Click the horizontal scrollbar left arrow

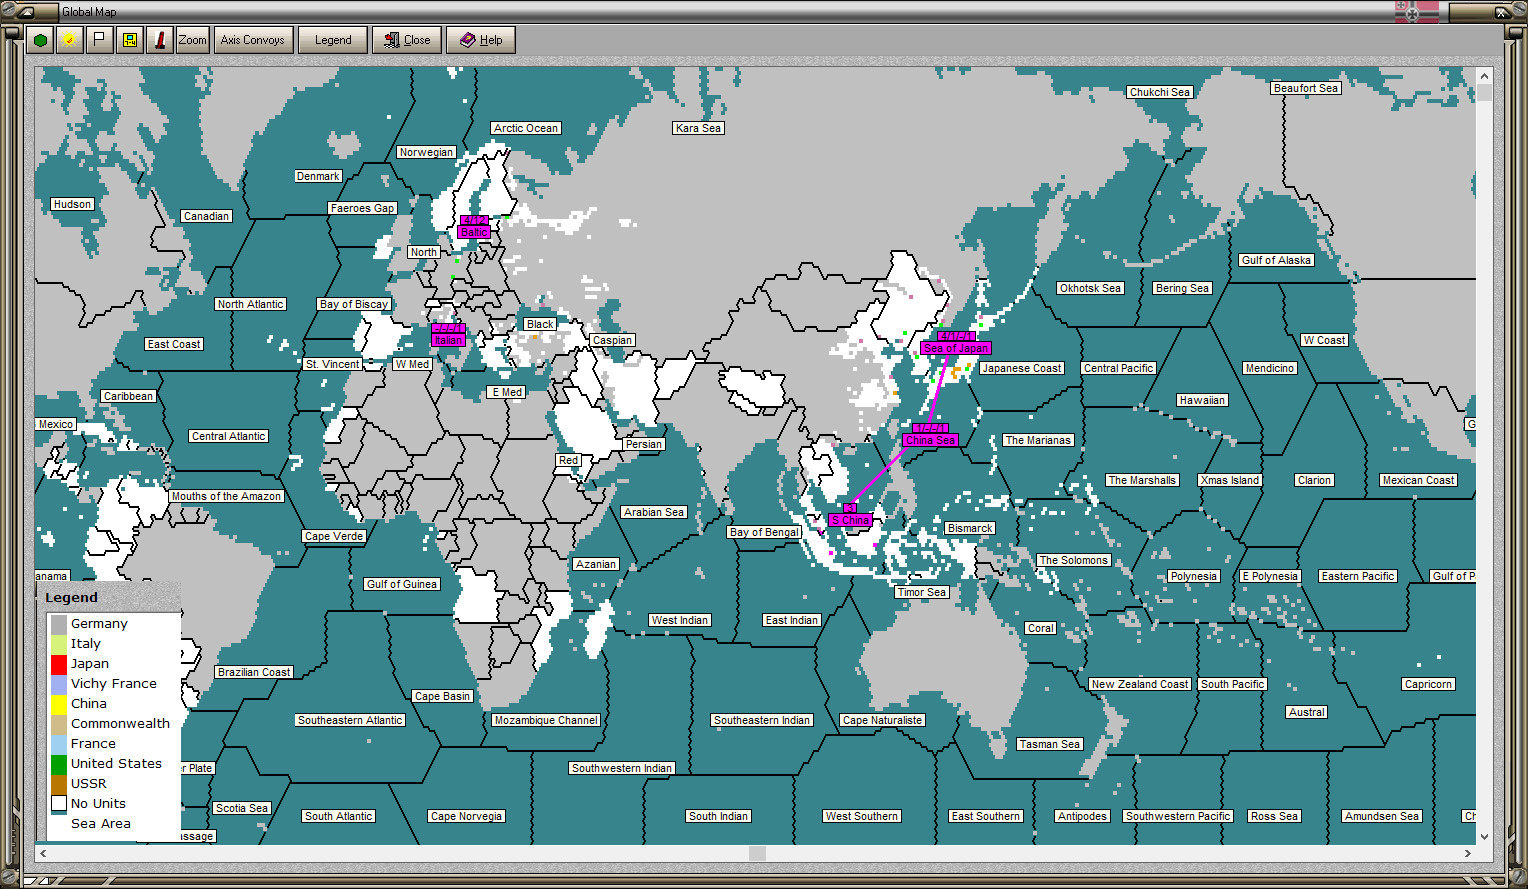coord(43,853)
